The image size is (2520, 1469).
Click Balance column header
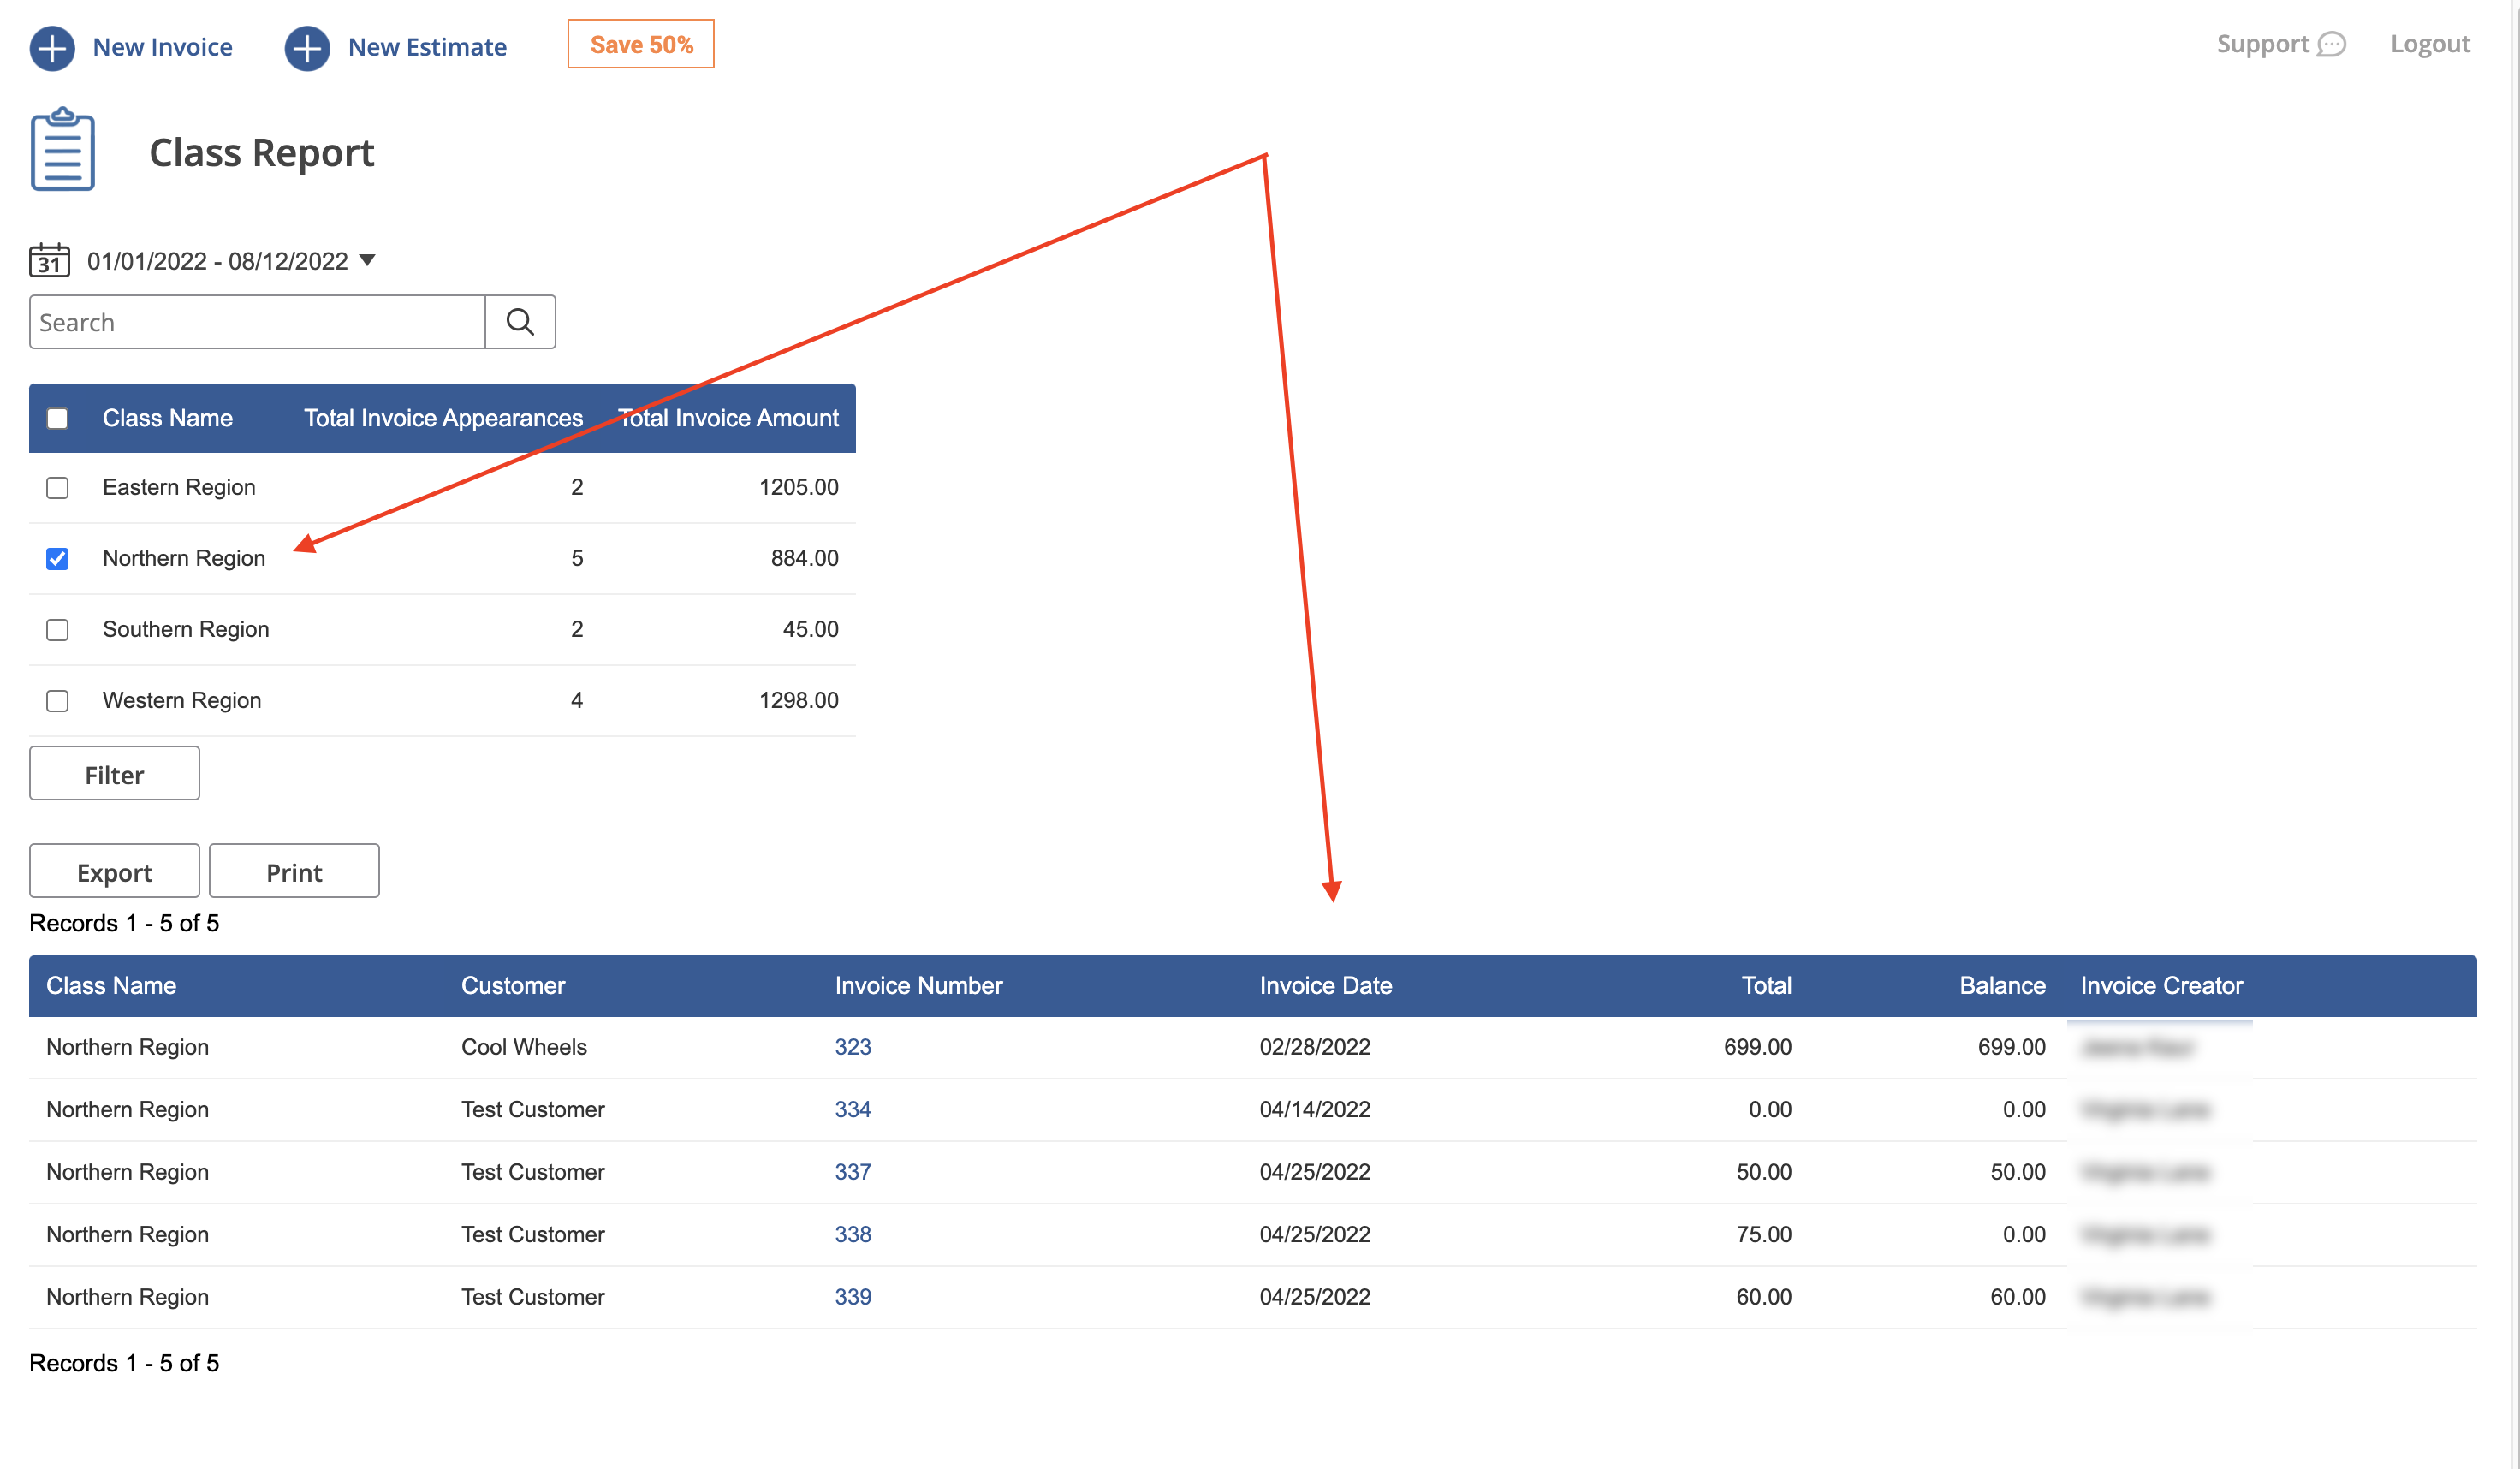click(x=2002, y=986)
